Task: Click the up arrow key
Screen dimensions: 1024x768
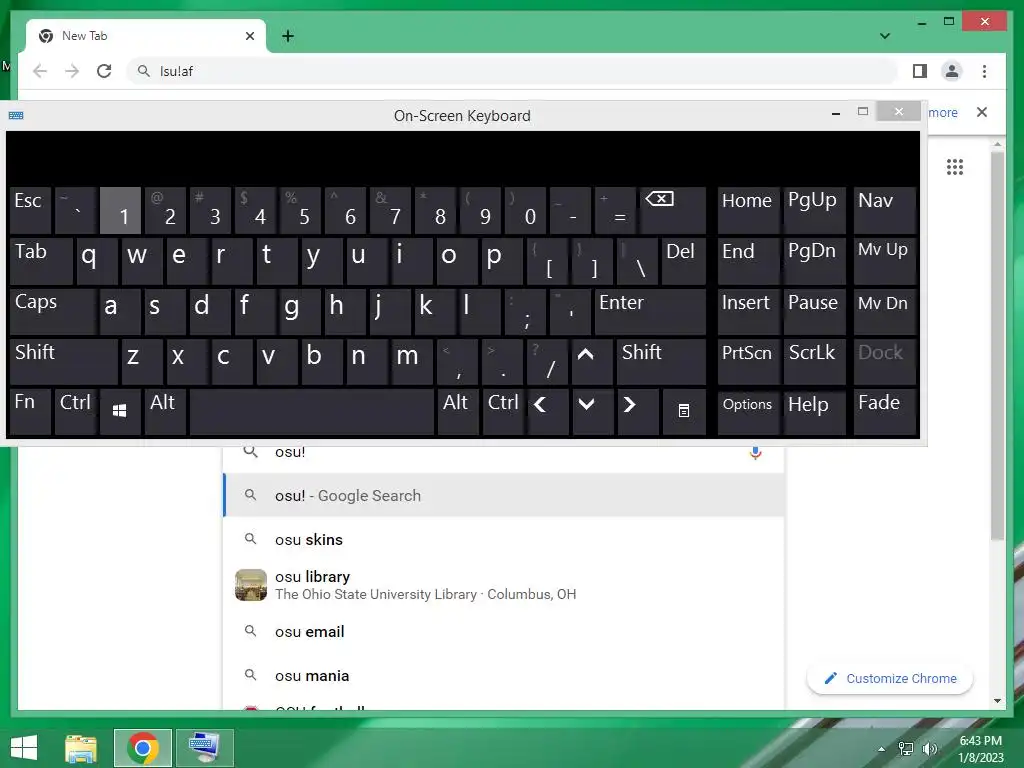Action: 592,361
